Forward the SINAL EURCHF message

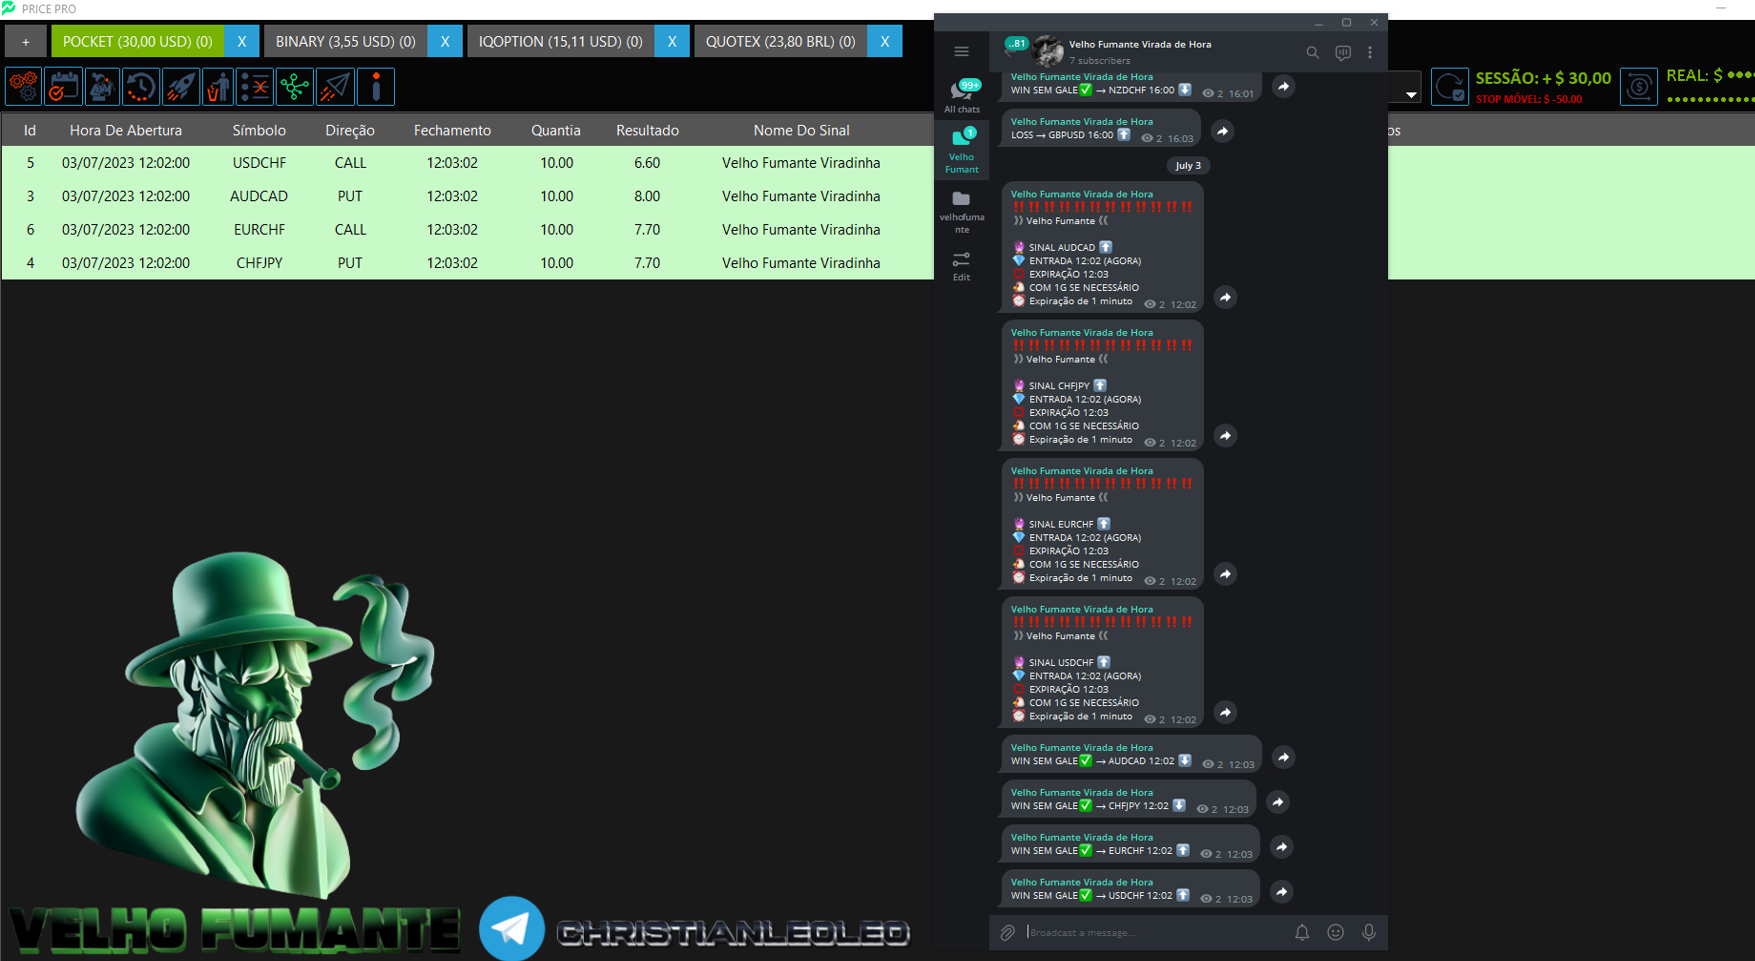pyautogui.click(x=1225, y=574)
